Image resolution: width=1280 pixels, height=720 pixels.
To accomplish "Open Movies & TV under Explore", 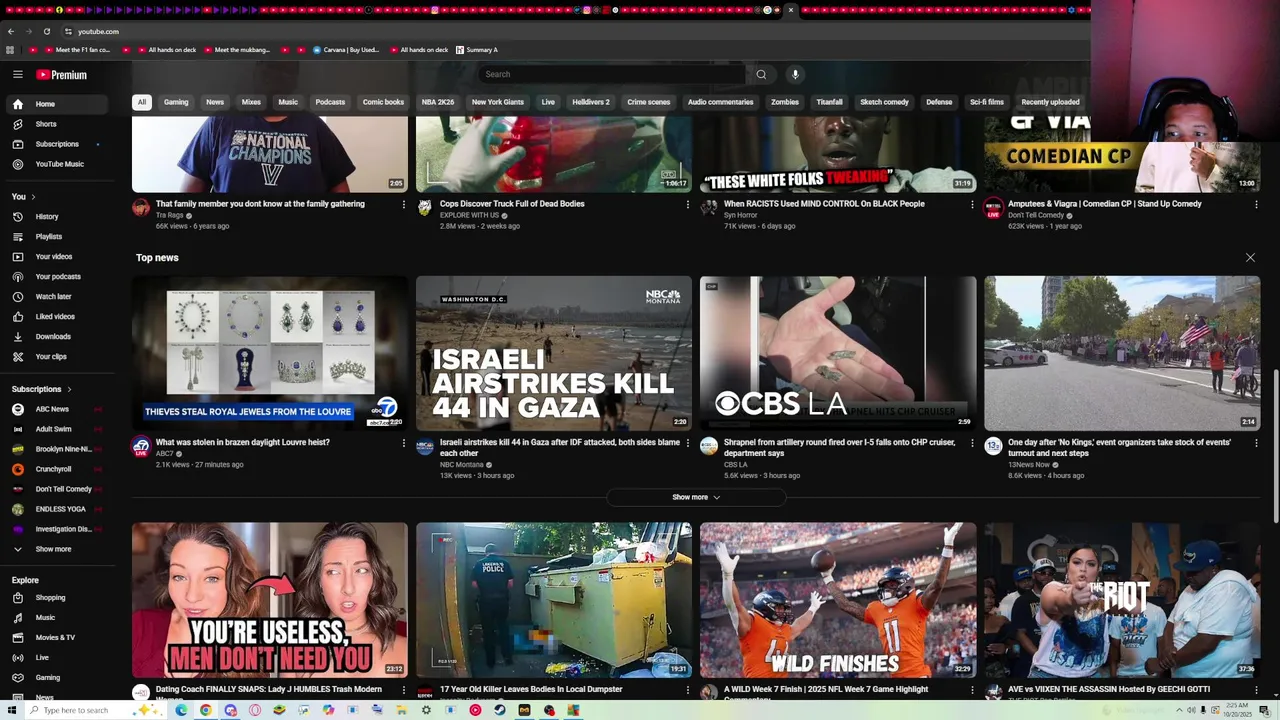I will click(55, 638).
